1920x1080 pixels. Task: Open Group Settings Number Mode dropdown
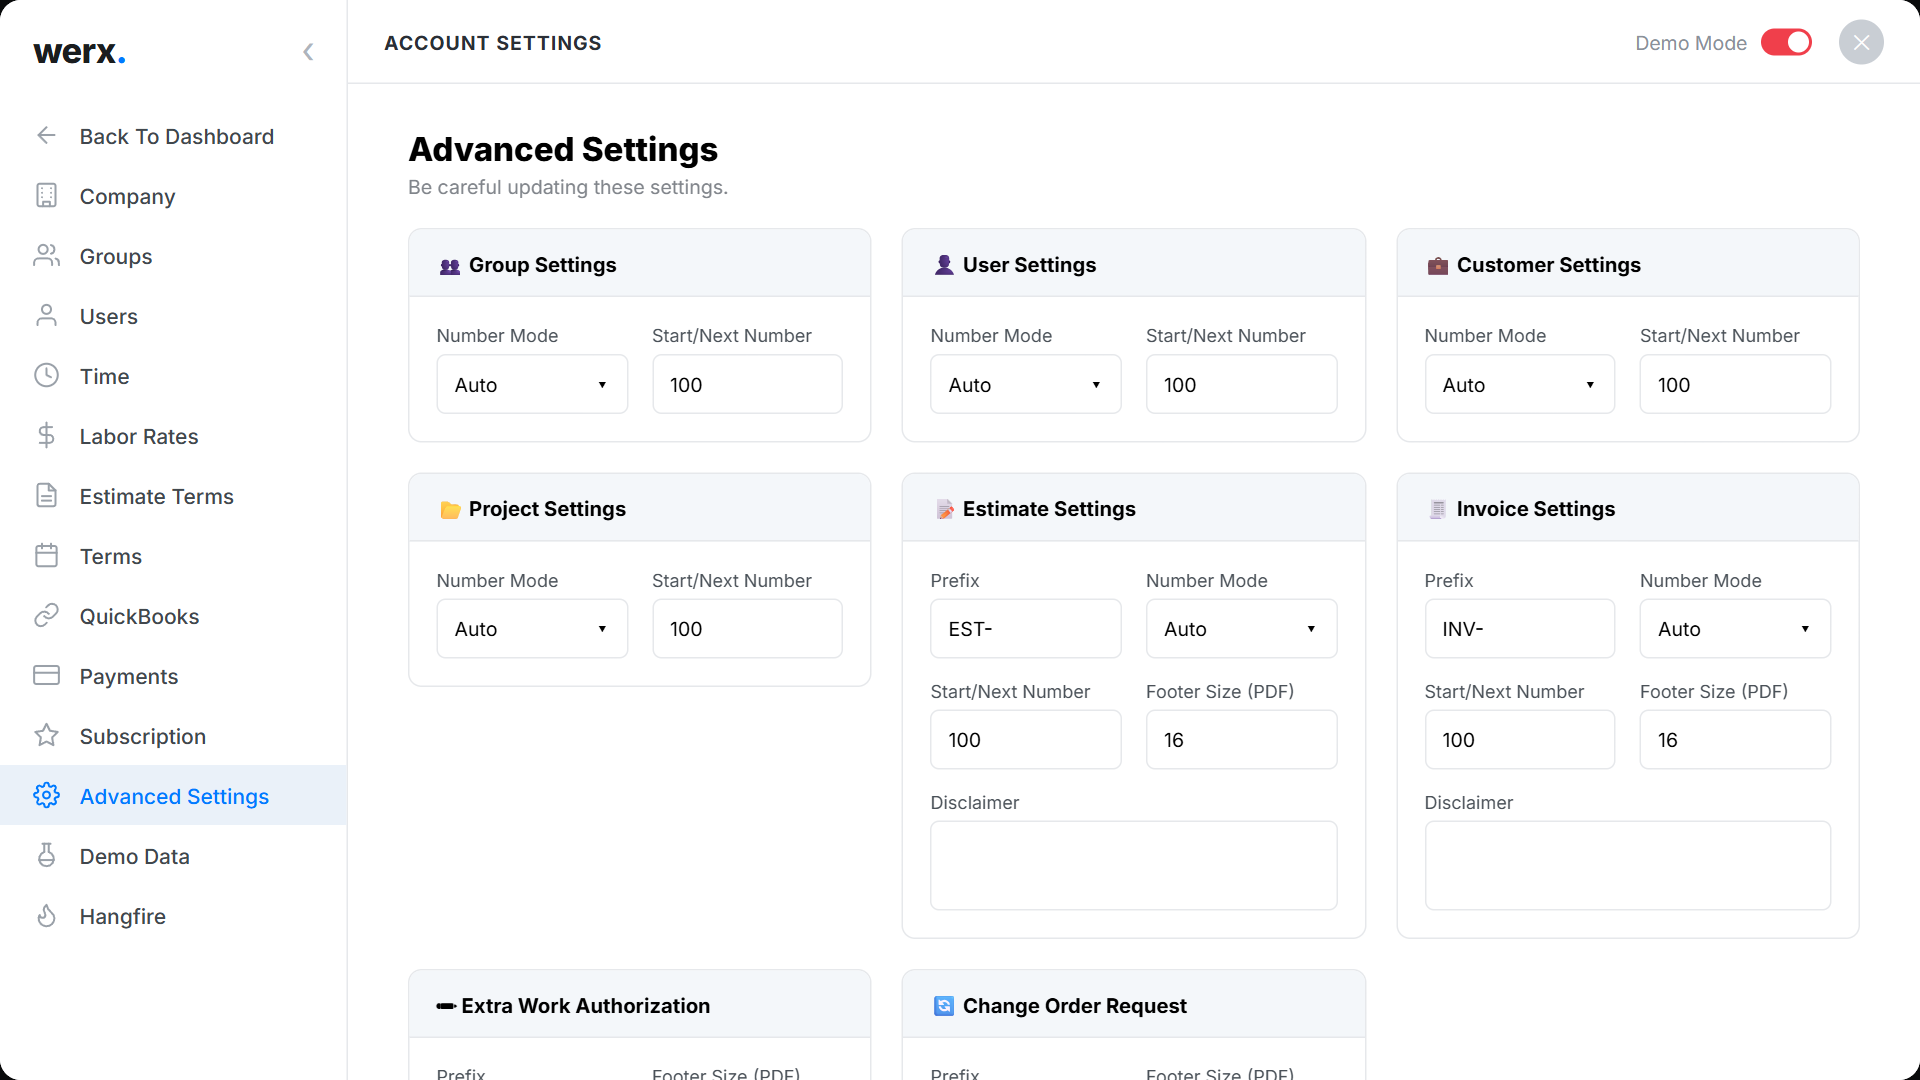click(532, 385)
